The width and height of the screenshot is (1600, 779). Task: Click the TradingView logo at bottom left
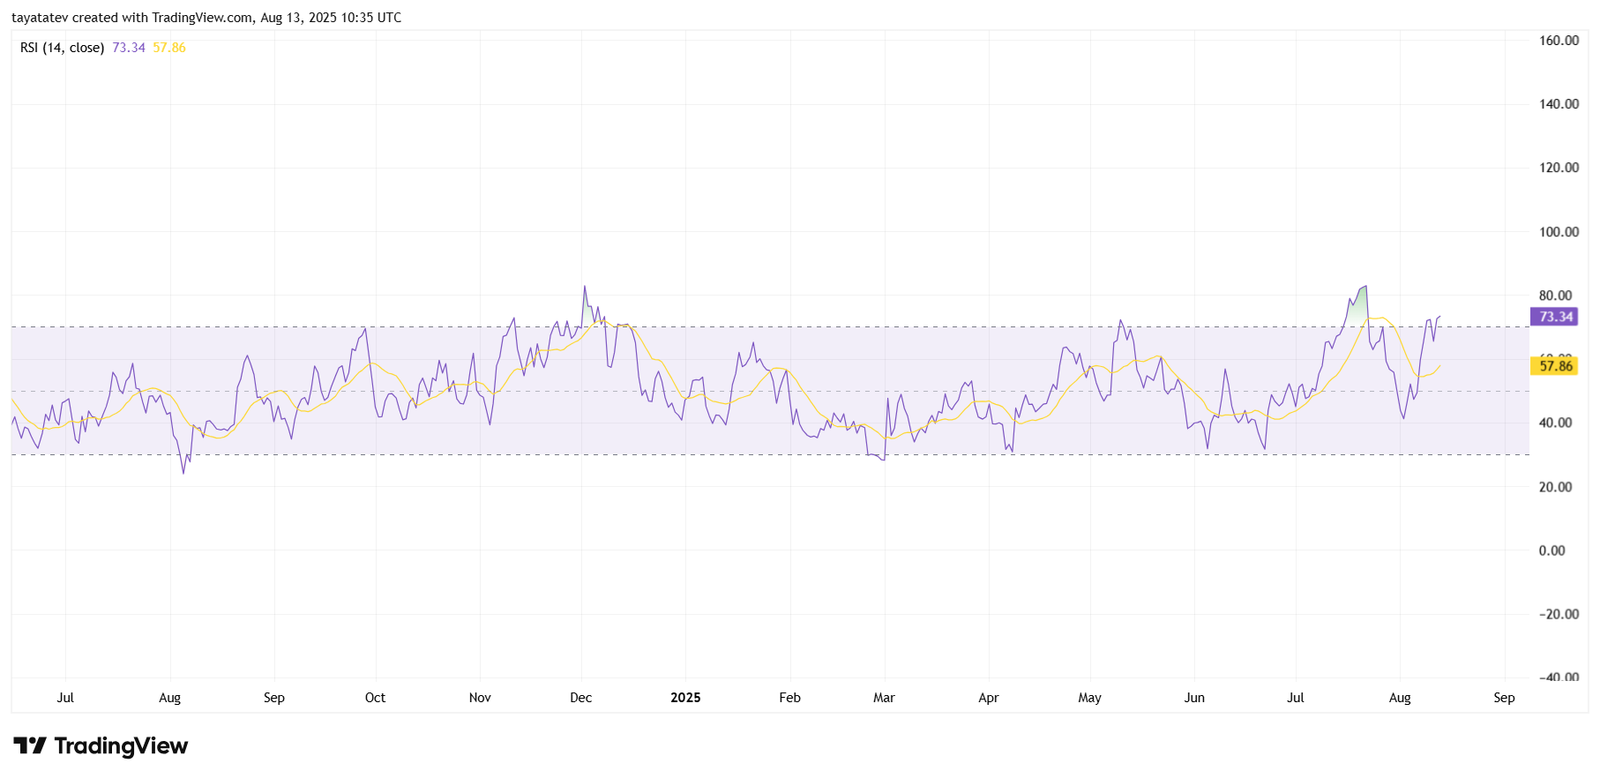(x=100, y=746)
